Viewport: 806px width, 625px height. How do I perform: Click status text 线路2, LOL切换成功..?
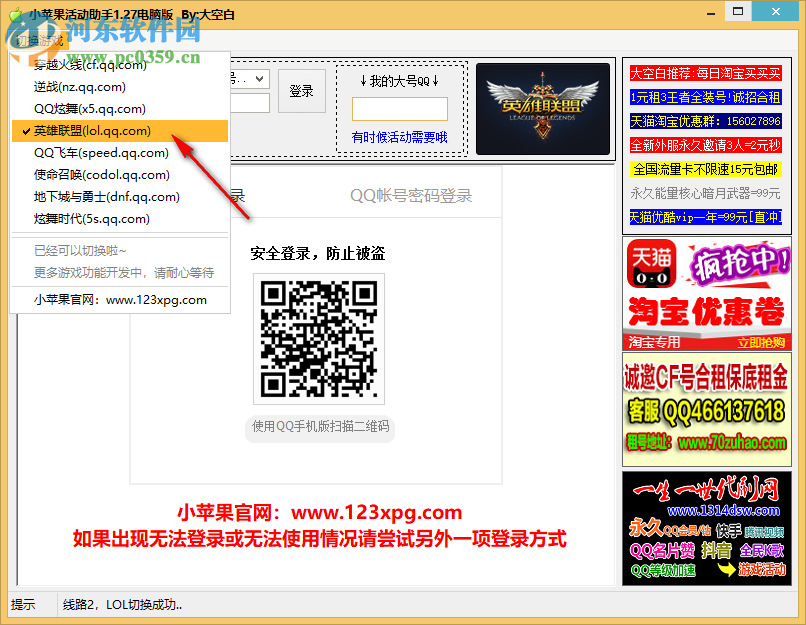122,605
